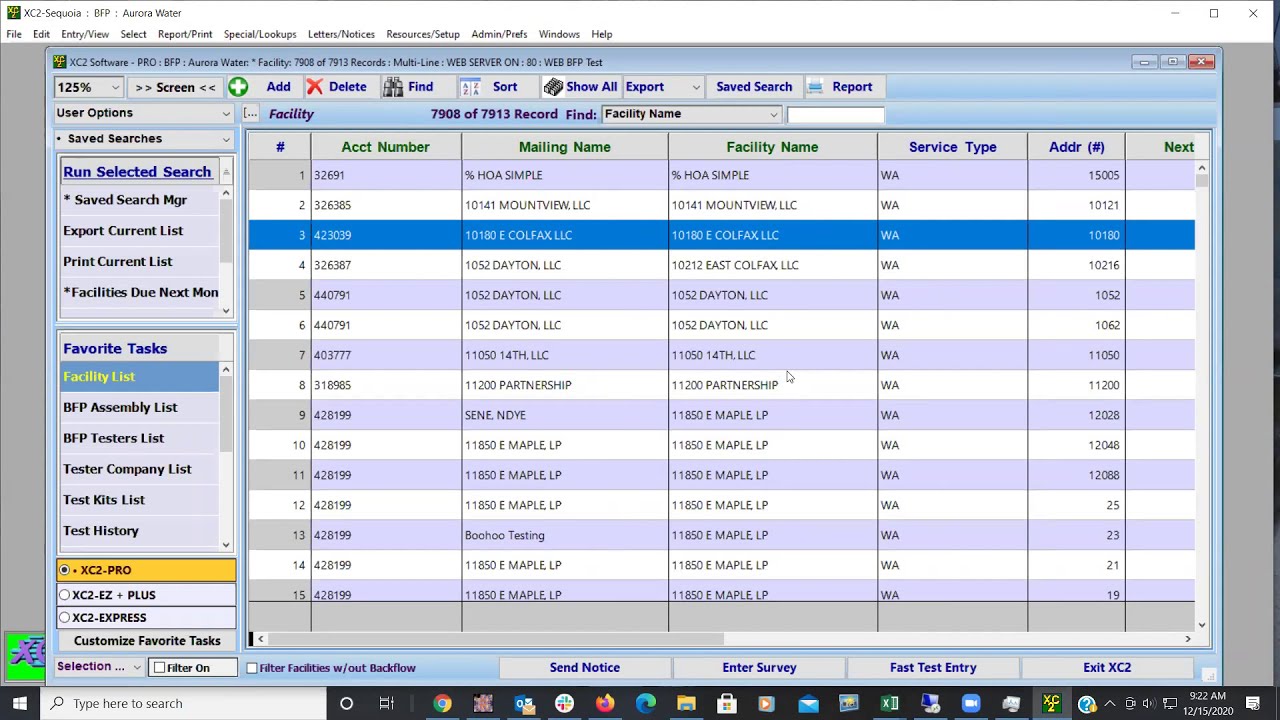Screen dimensions: 1280x720
Task: Toggle the Filter On checkbox
Action: click(159, 668)
